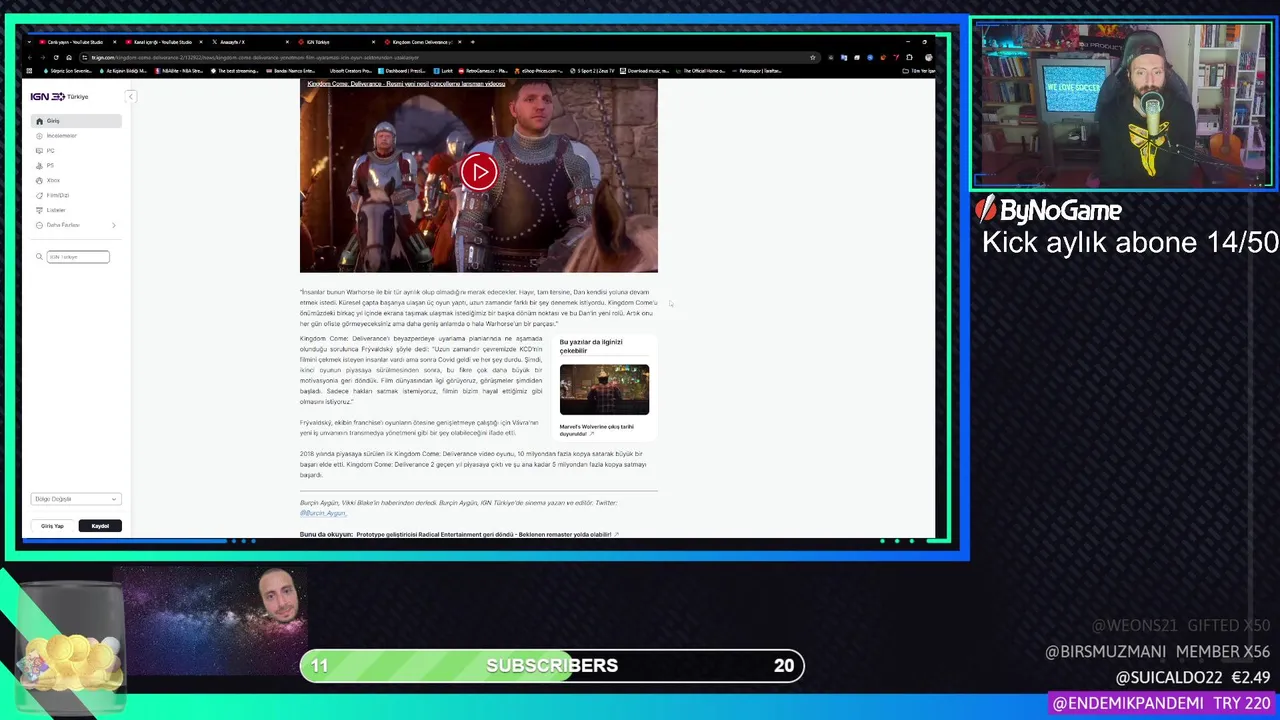This screenshot has width=1280, height=720.
Task: Open a new browser tab
Action: (x=471, y=42)
